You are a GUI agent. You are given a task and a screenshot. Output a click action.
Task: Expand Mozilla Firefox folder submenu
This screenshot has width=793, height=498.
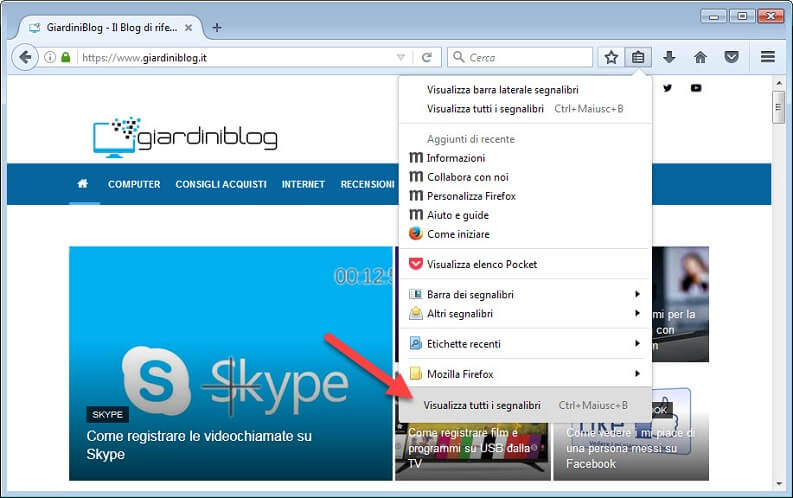pyautogui.click(x=525, y=374)
